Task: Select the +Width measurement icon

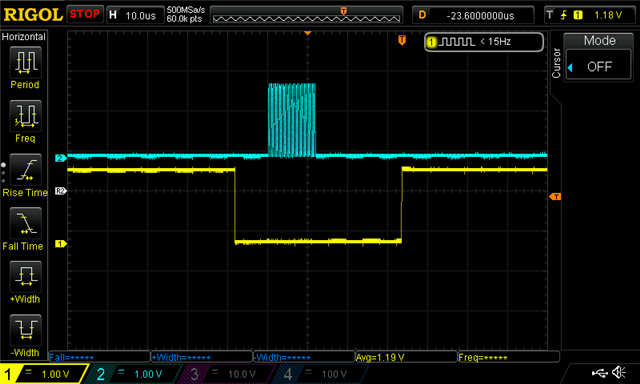Action: [25, 277]
